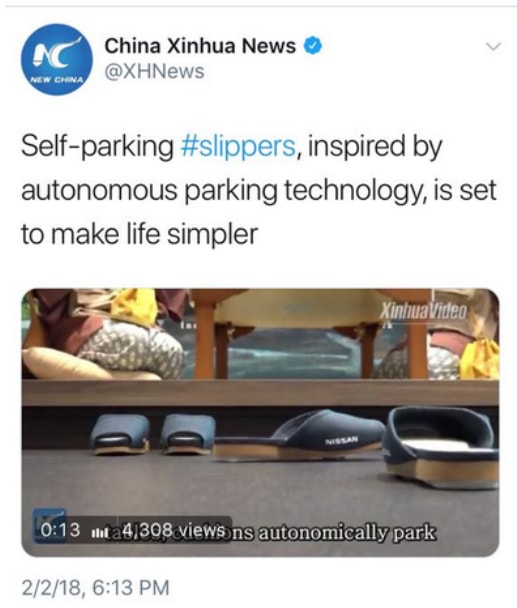Open the China Xinhua News profile avatar
Screen dimensions: 517x608
[x=57, y=59]
